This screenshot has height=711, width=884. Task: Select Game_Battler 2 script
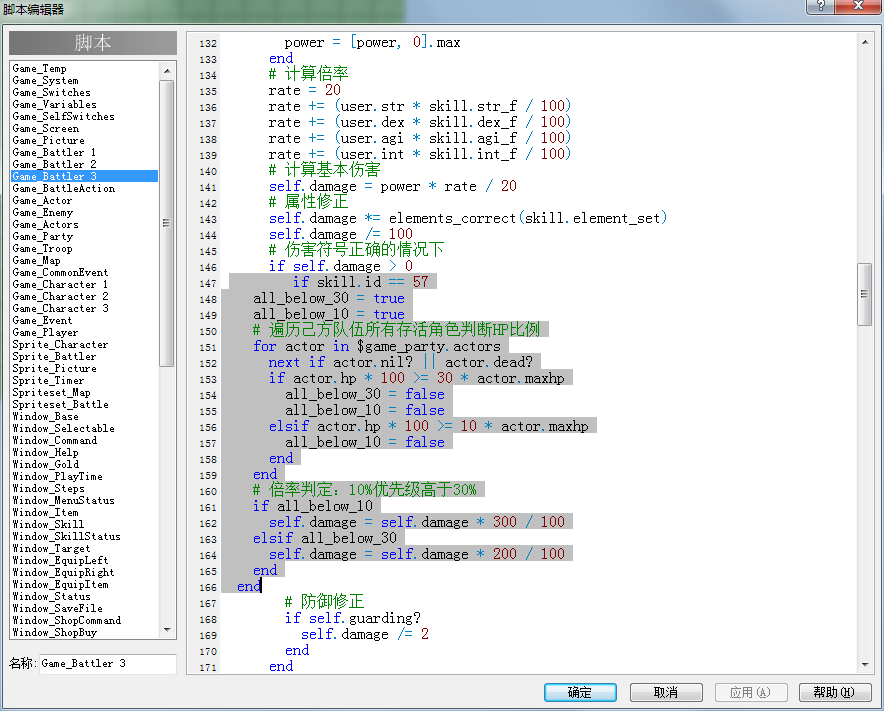pos(85,165)
